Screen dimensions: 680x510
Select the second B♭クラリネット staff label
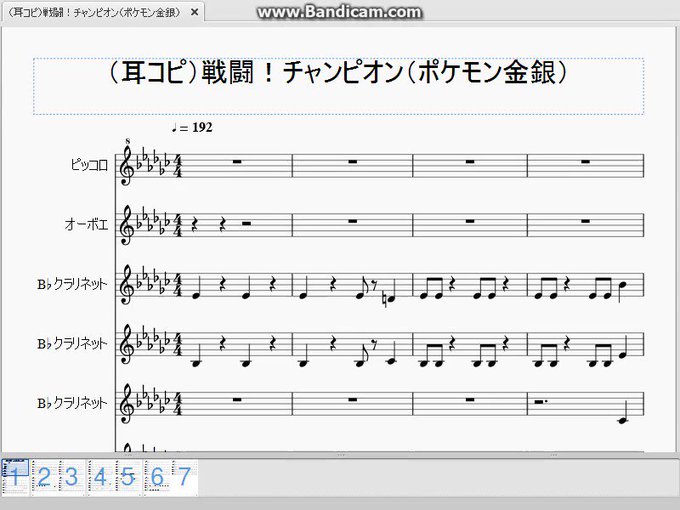(x=72, y=343)
